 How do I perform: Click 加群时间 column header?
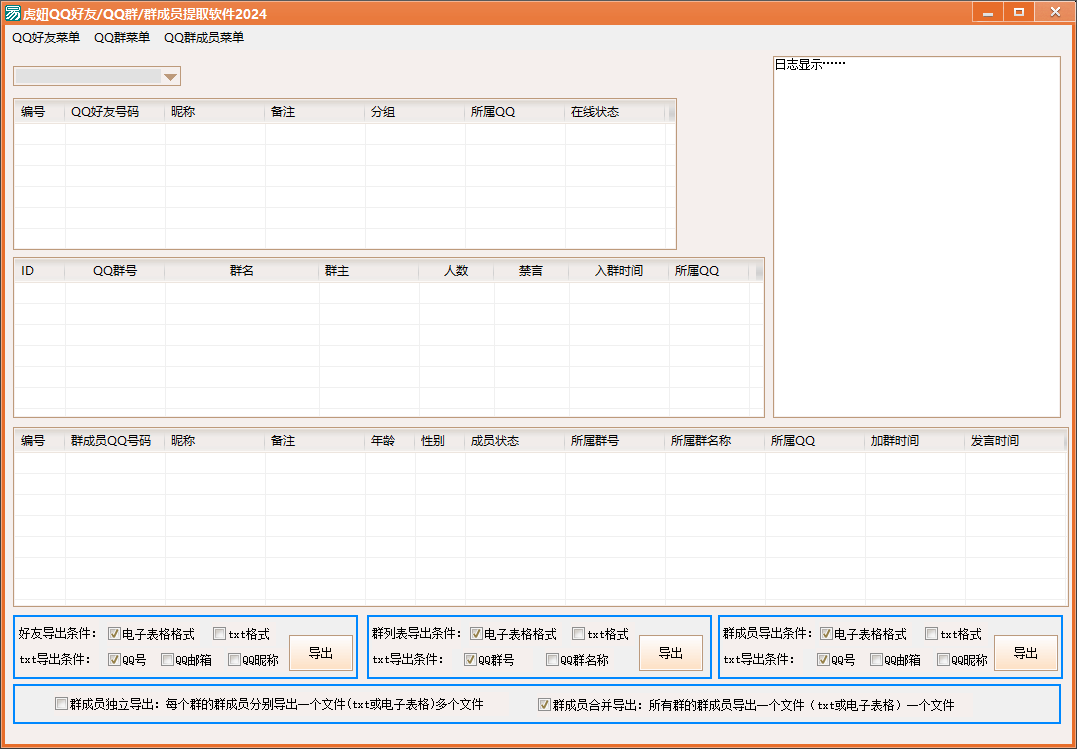[915, 441]
